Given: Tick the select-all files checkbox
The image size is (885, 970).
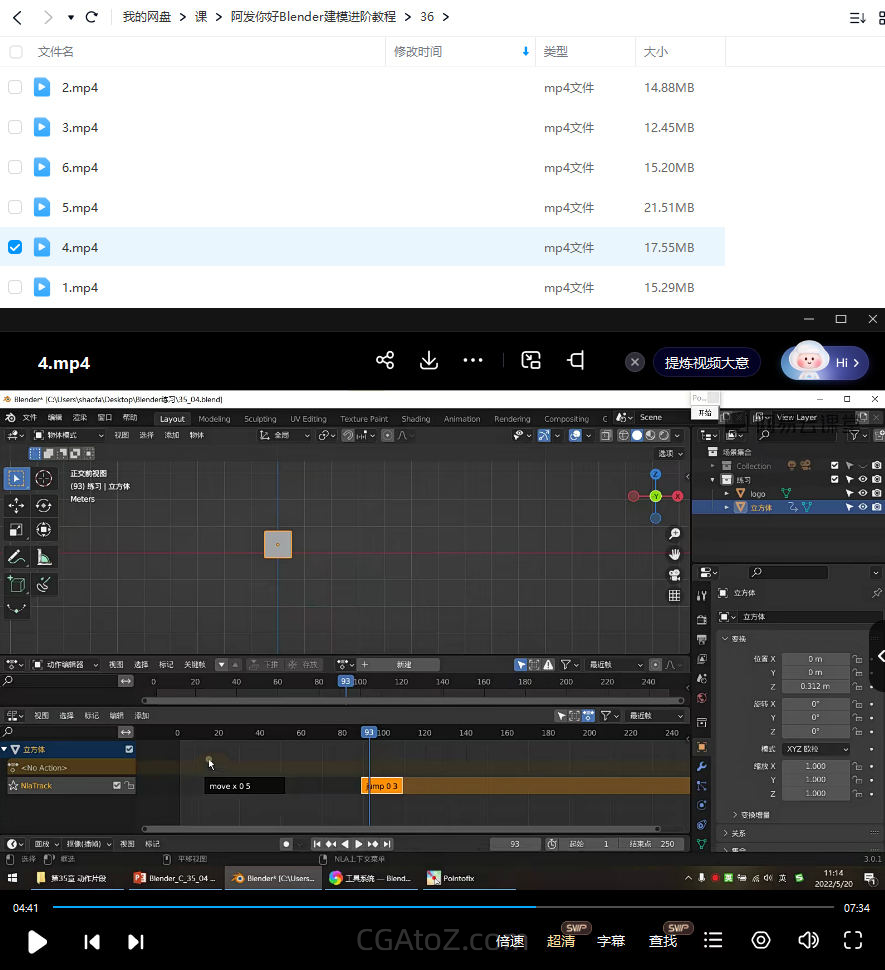Looking at the screenshot, I should click(15, 51).
